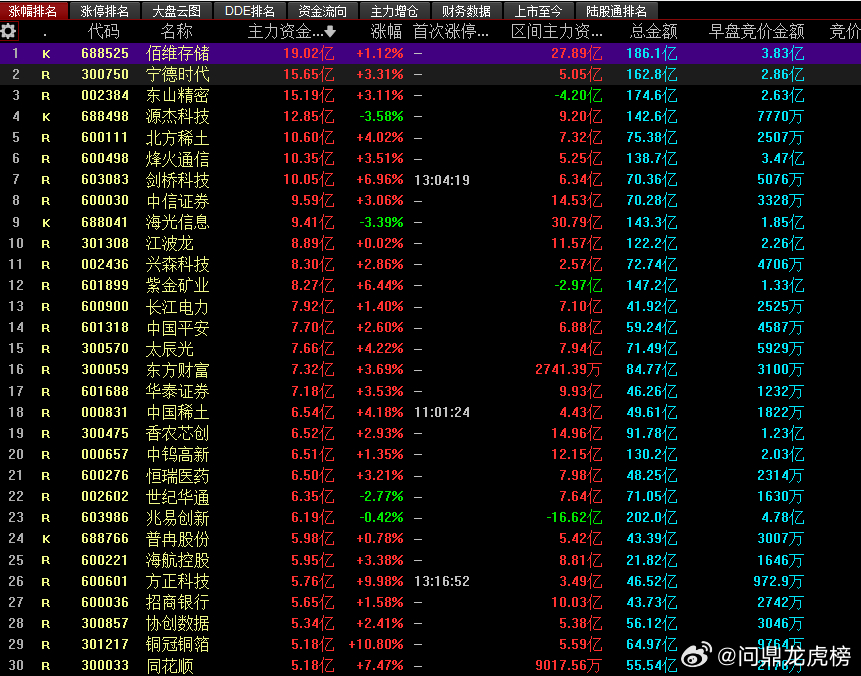Sort by the 涨幅 column header
This screenshot has height=676, width=861.
[x=387, y=32]
